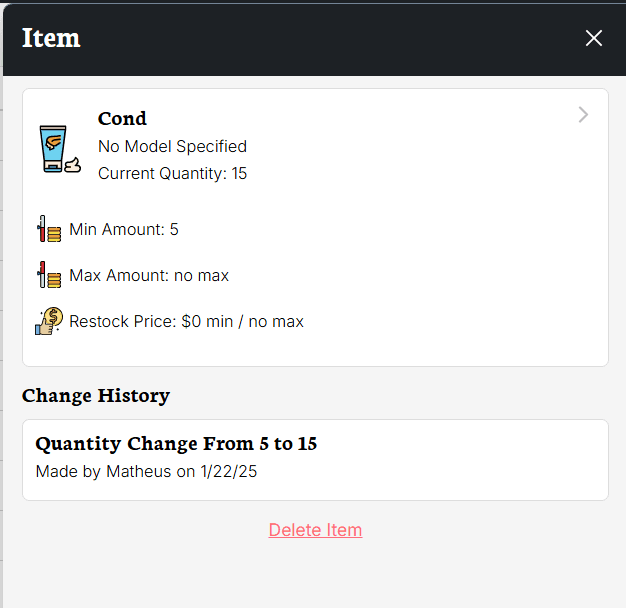This screenshot has width=626, height=608.
Task: Click the Cond conditioner tube icon
Action: pos(58,148)
